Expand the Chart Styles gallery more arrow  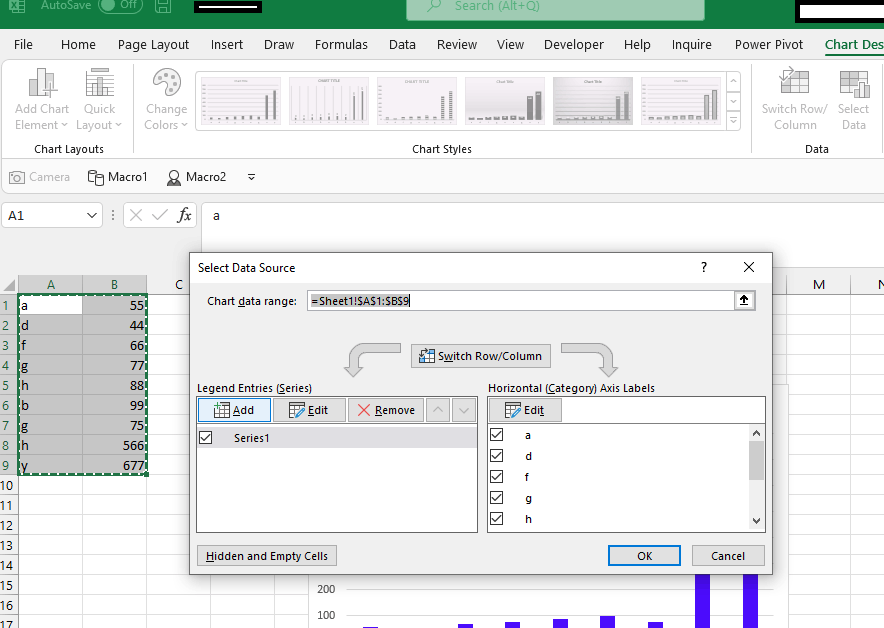[x=733, y=120]
